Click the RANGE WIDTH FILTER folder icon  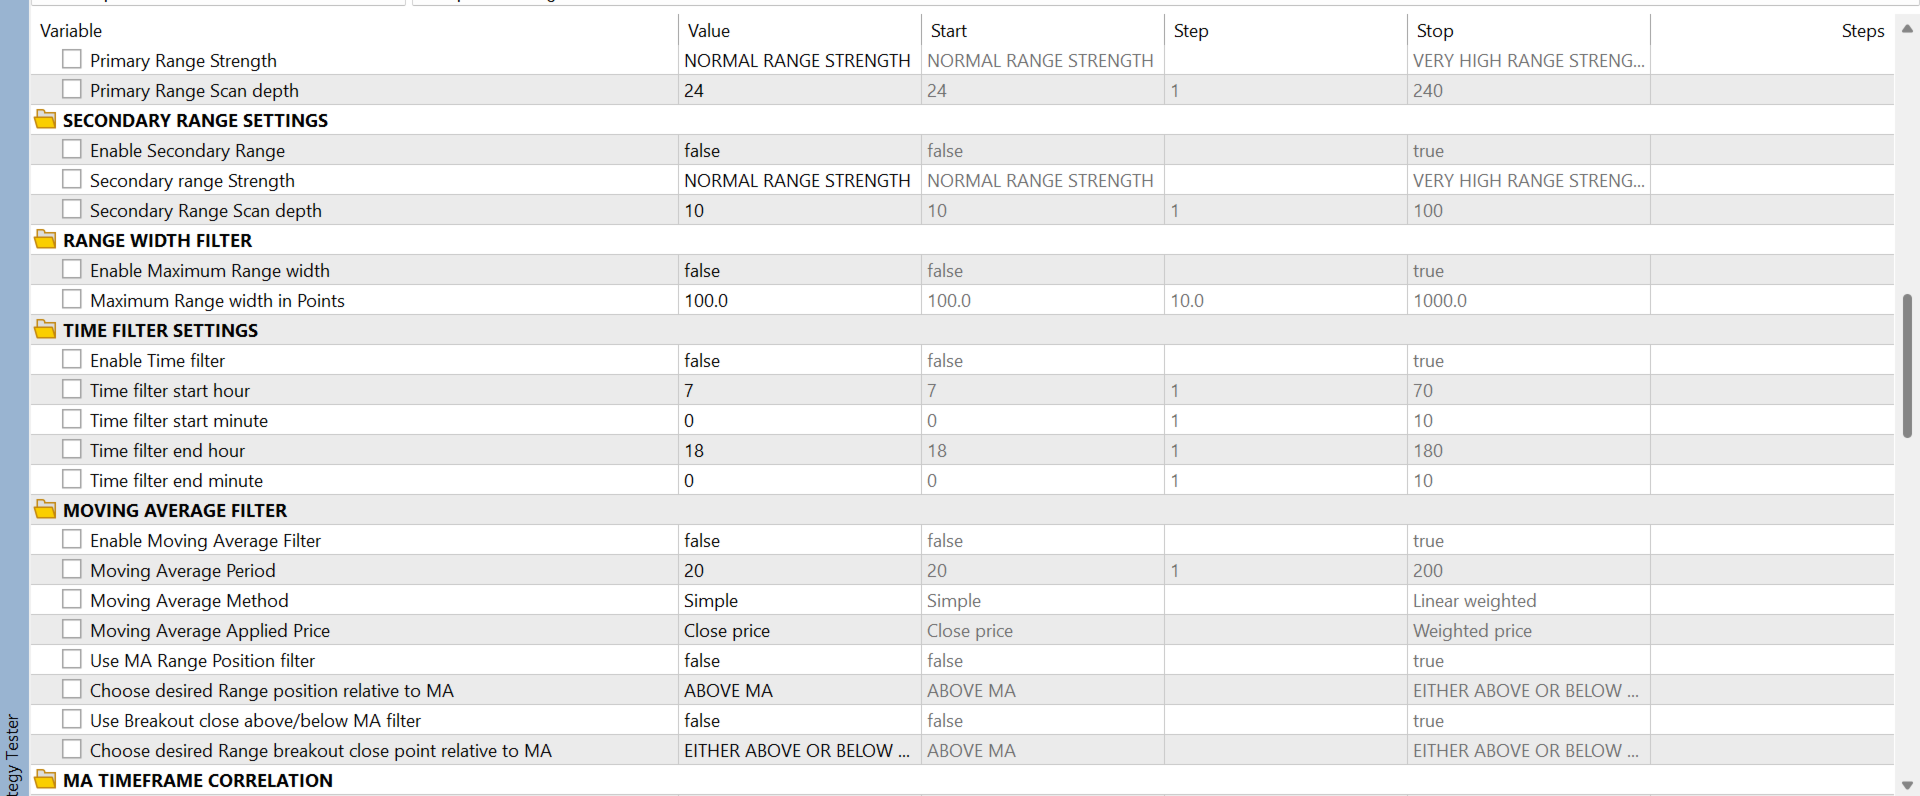(45, 240)
